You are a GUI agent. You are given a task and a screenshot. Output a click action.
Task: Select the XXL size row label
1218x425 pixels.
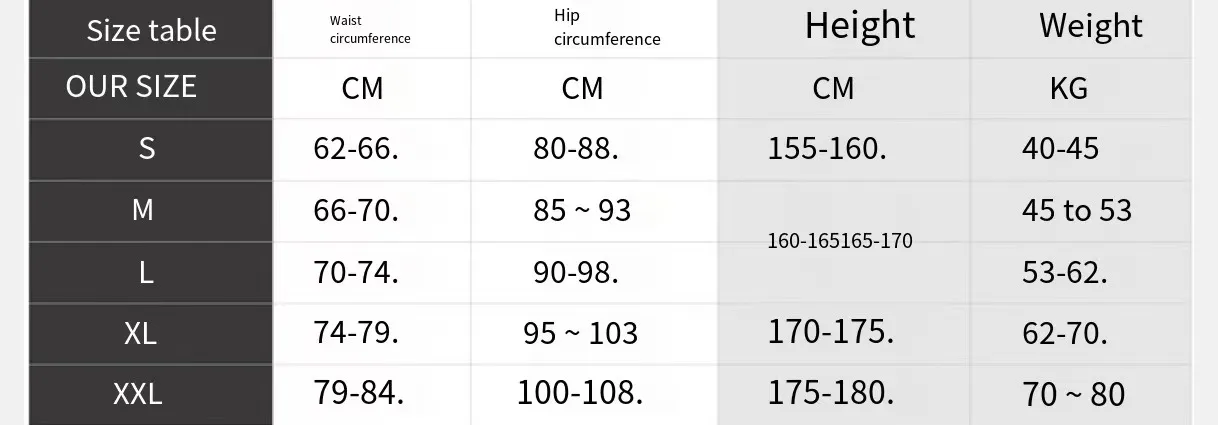tap(138, 393)
